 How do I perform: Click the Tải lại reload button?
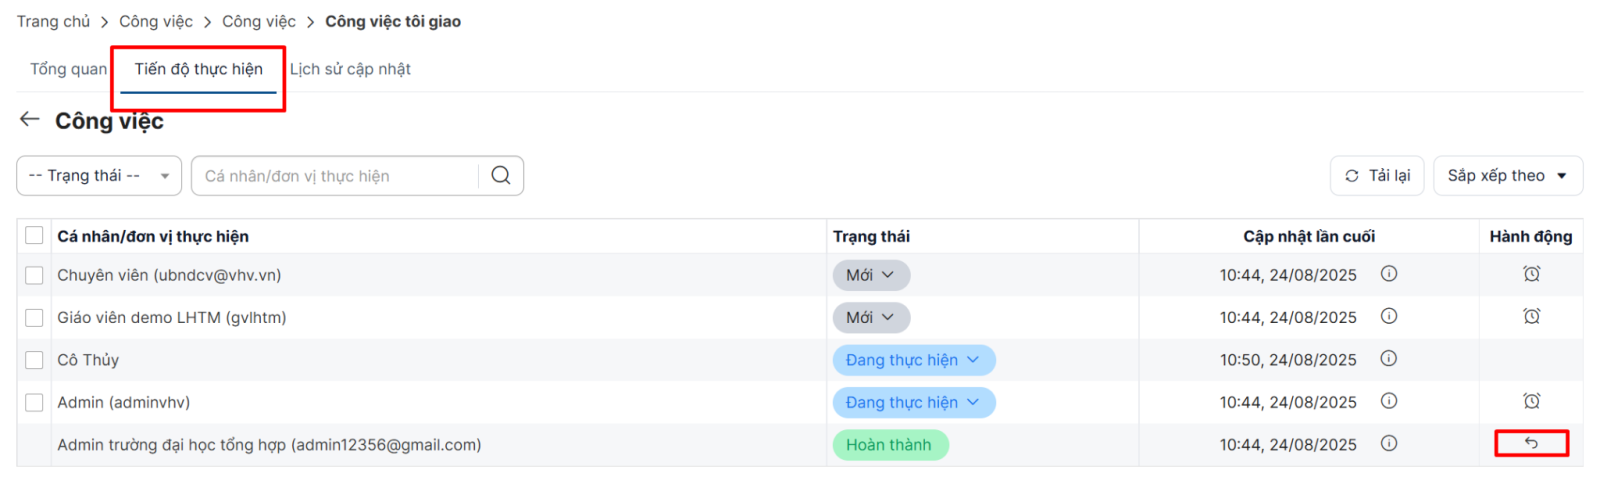point(1377,176)
